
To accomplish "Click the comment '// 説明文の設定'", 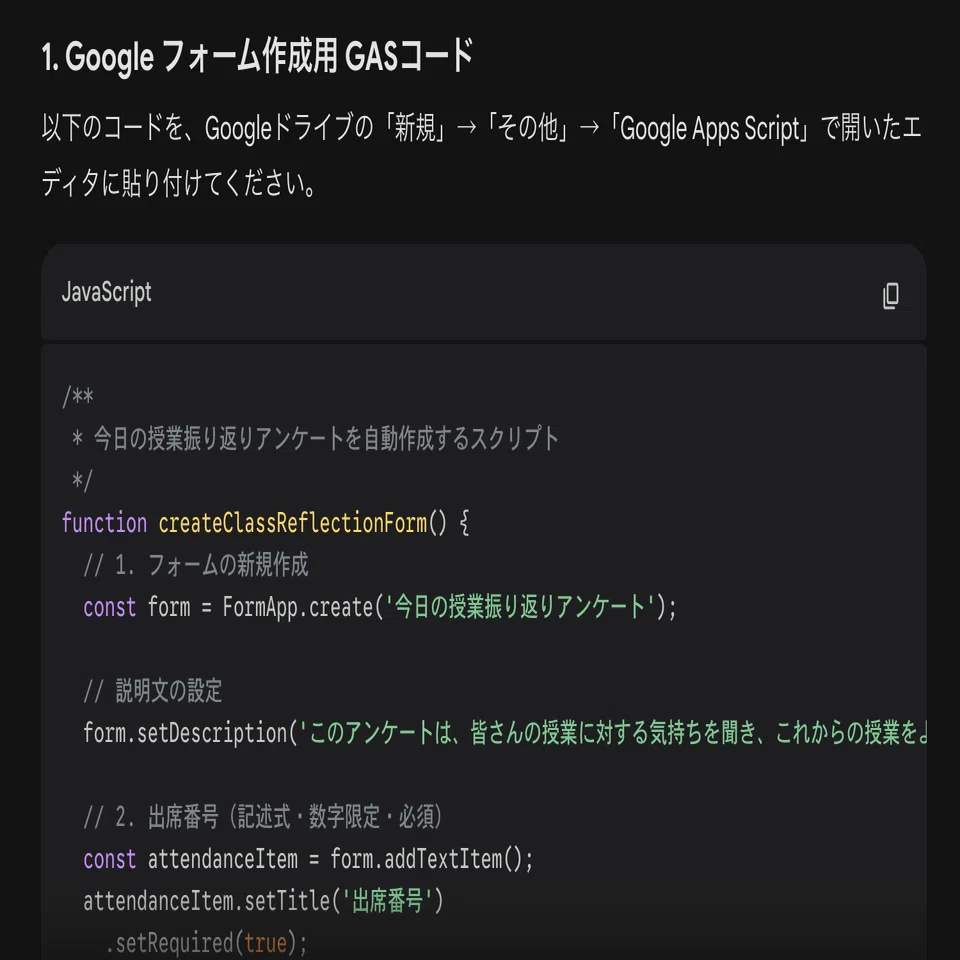I will [152, 691].
